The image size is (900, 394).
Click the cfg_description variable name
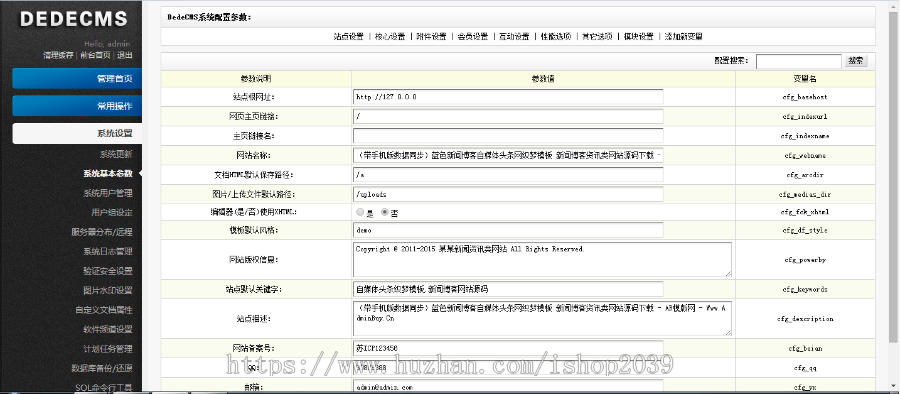click(805, 319)
